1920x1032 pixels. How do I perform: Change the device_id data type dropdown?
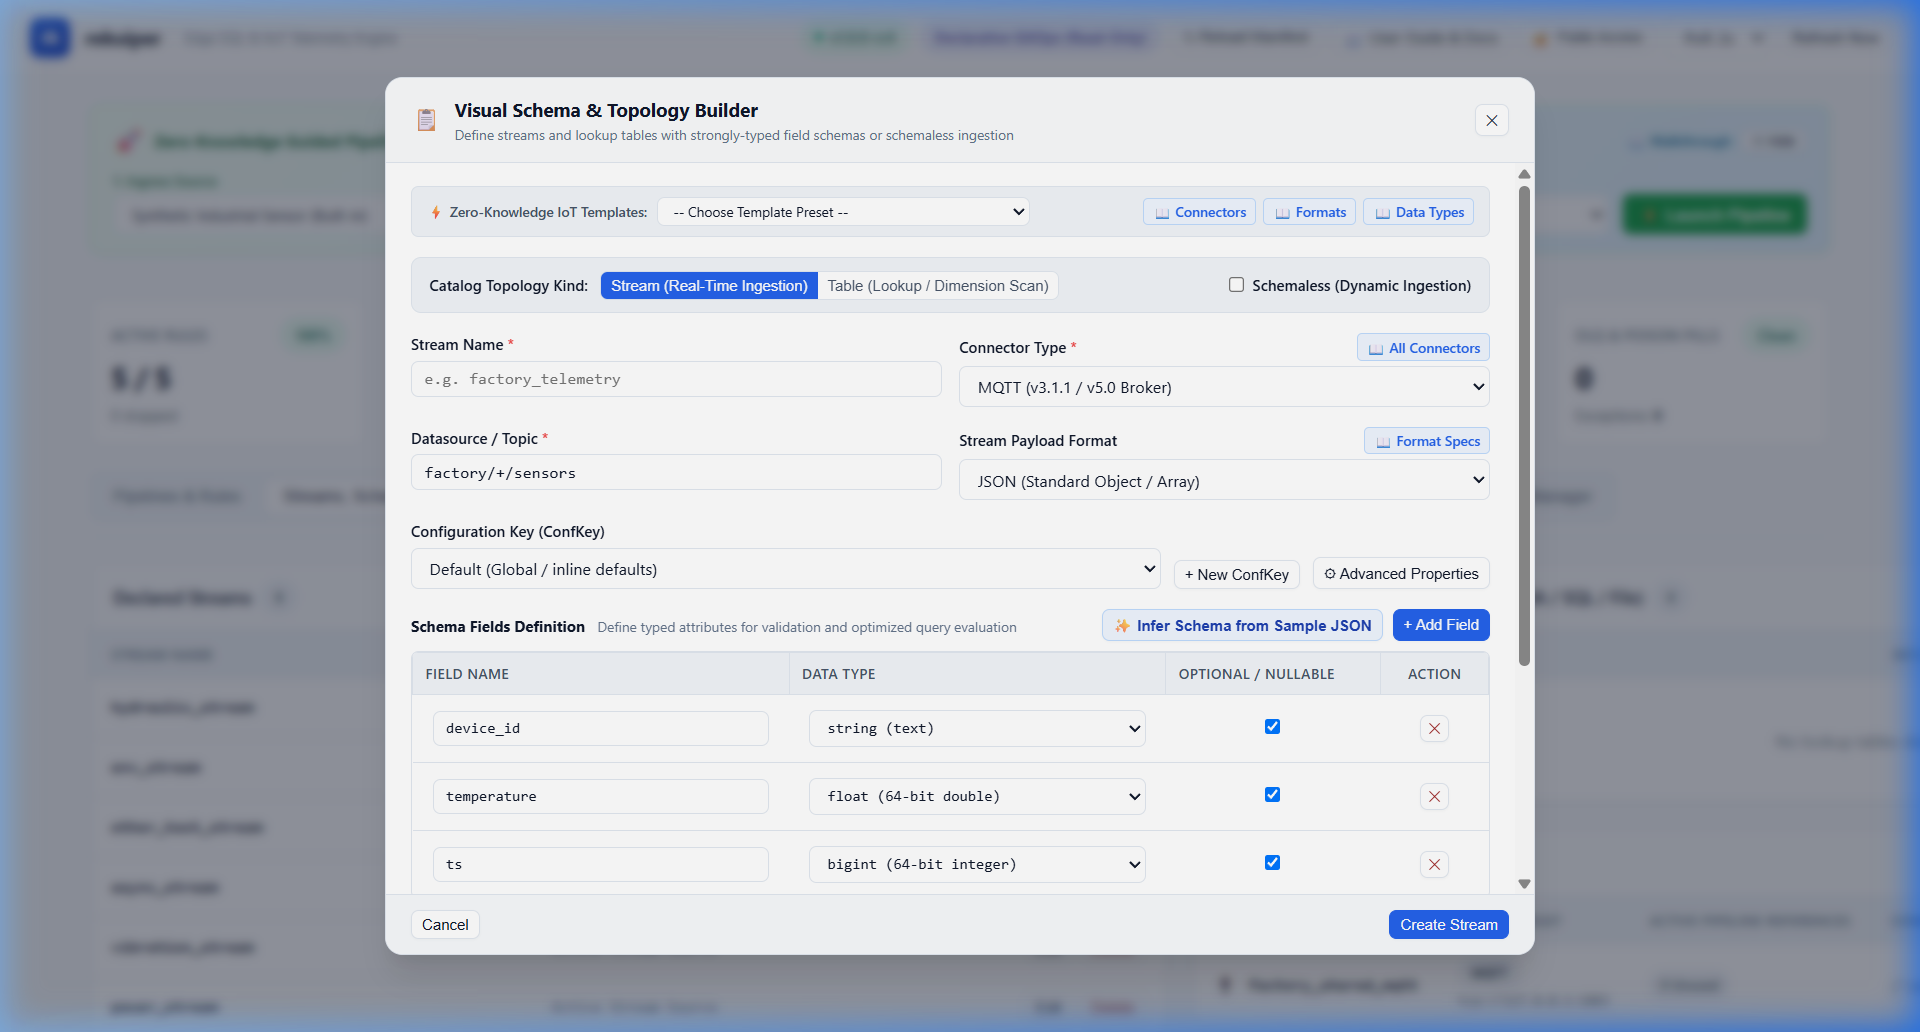tap(977, 728)
